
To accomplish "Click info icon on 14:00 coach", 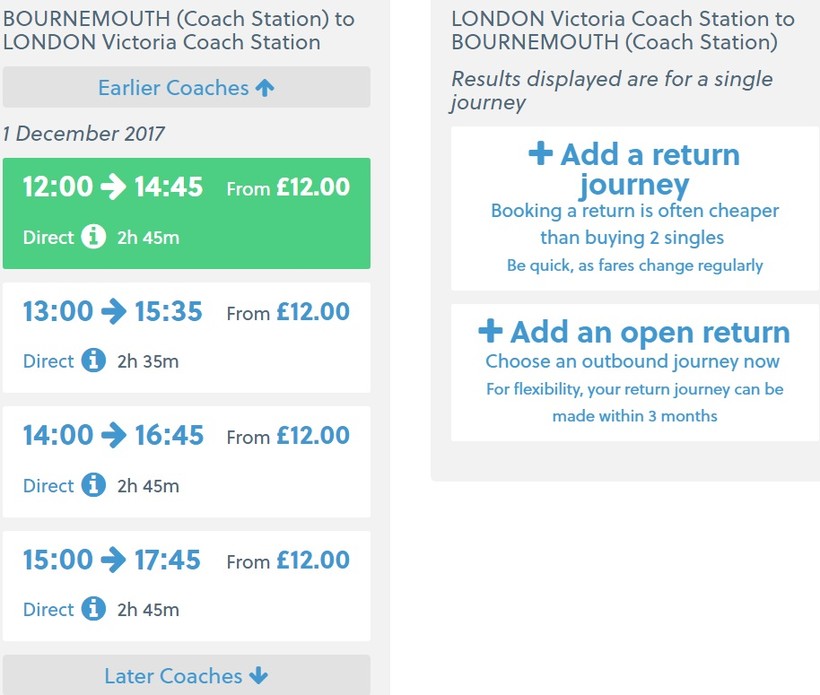I will click(93, 485).
